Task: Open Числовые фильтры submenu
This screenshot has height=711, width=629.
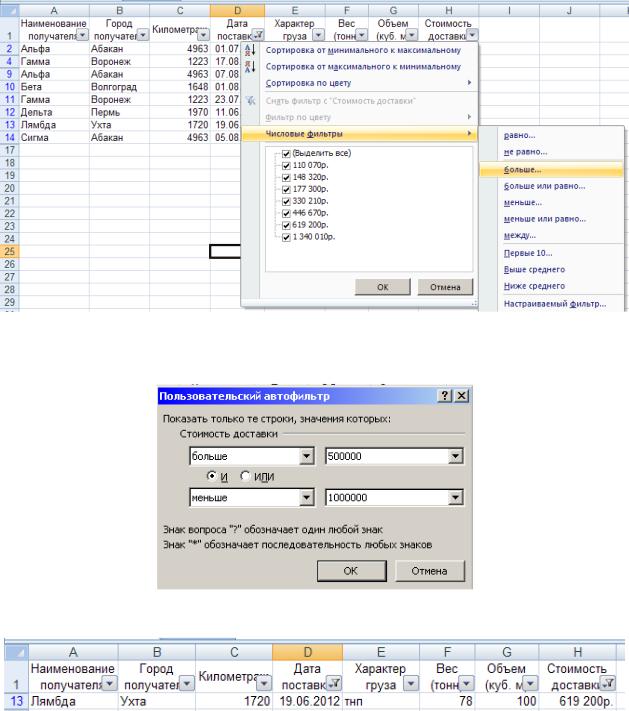Action: point(360,134)
